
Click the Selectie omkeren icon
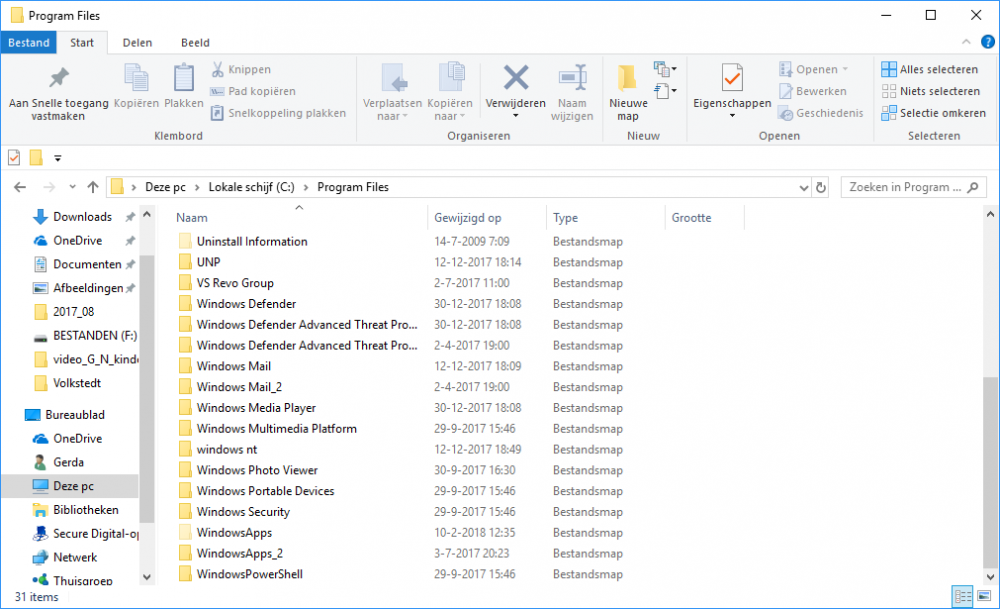pos(889,113)
